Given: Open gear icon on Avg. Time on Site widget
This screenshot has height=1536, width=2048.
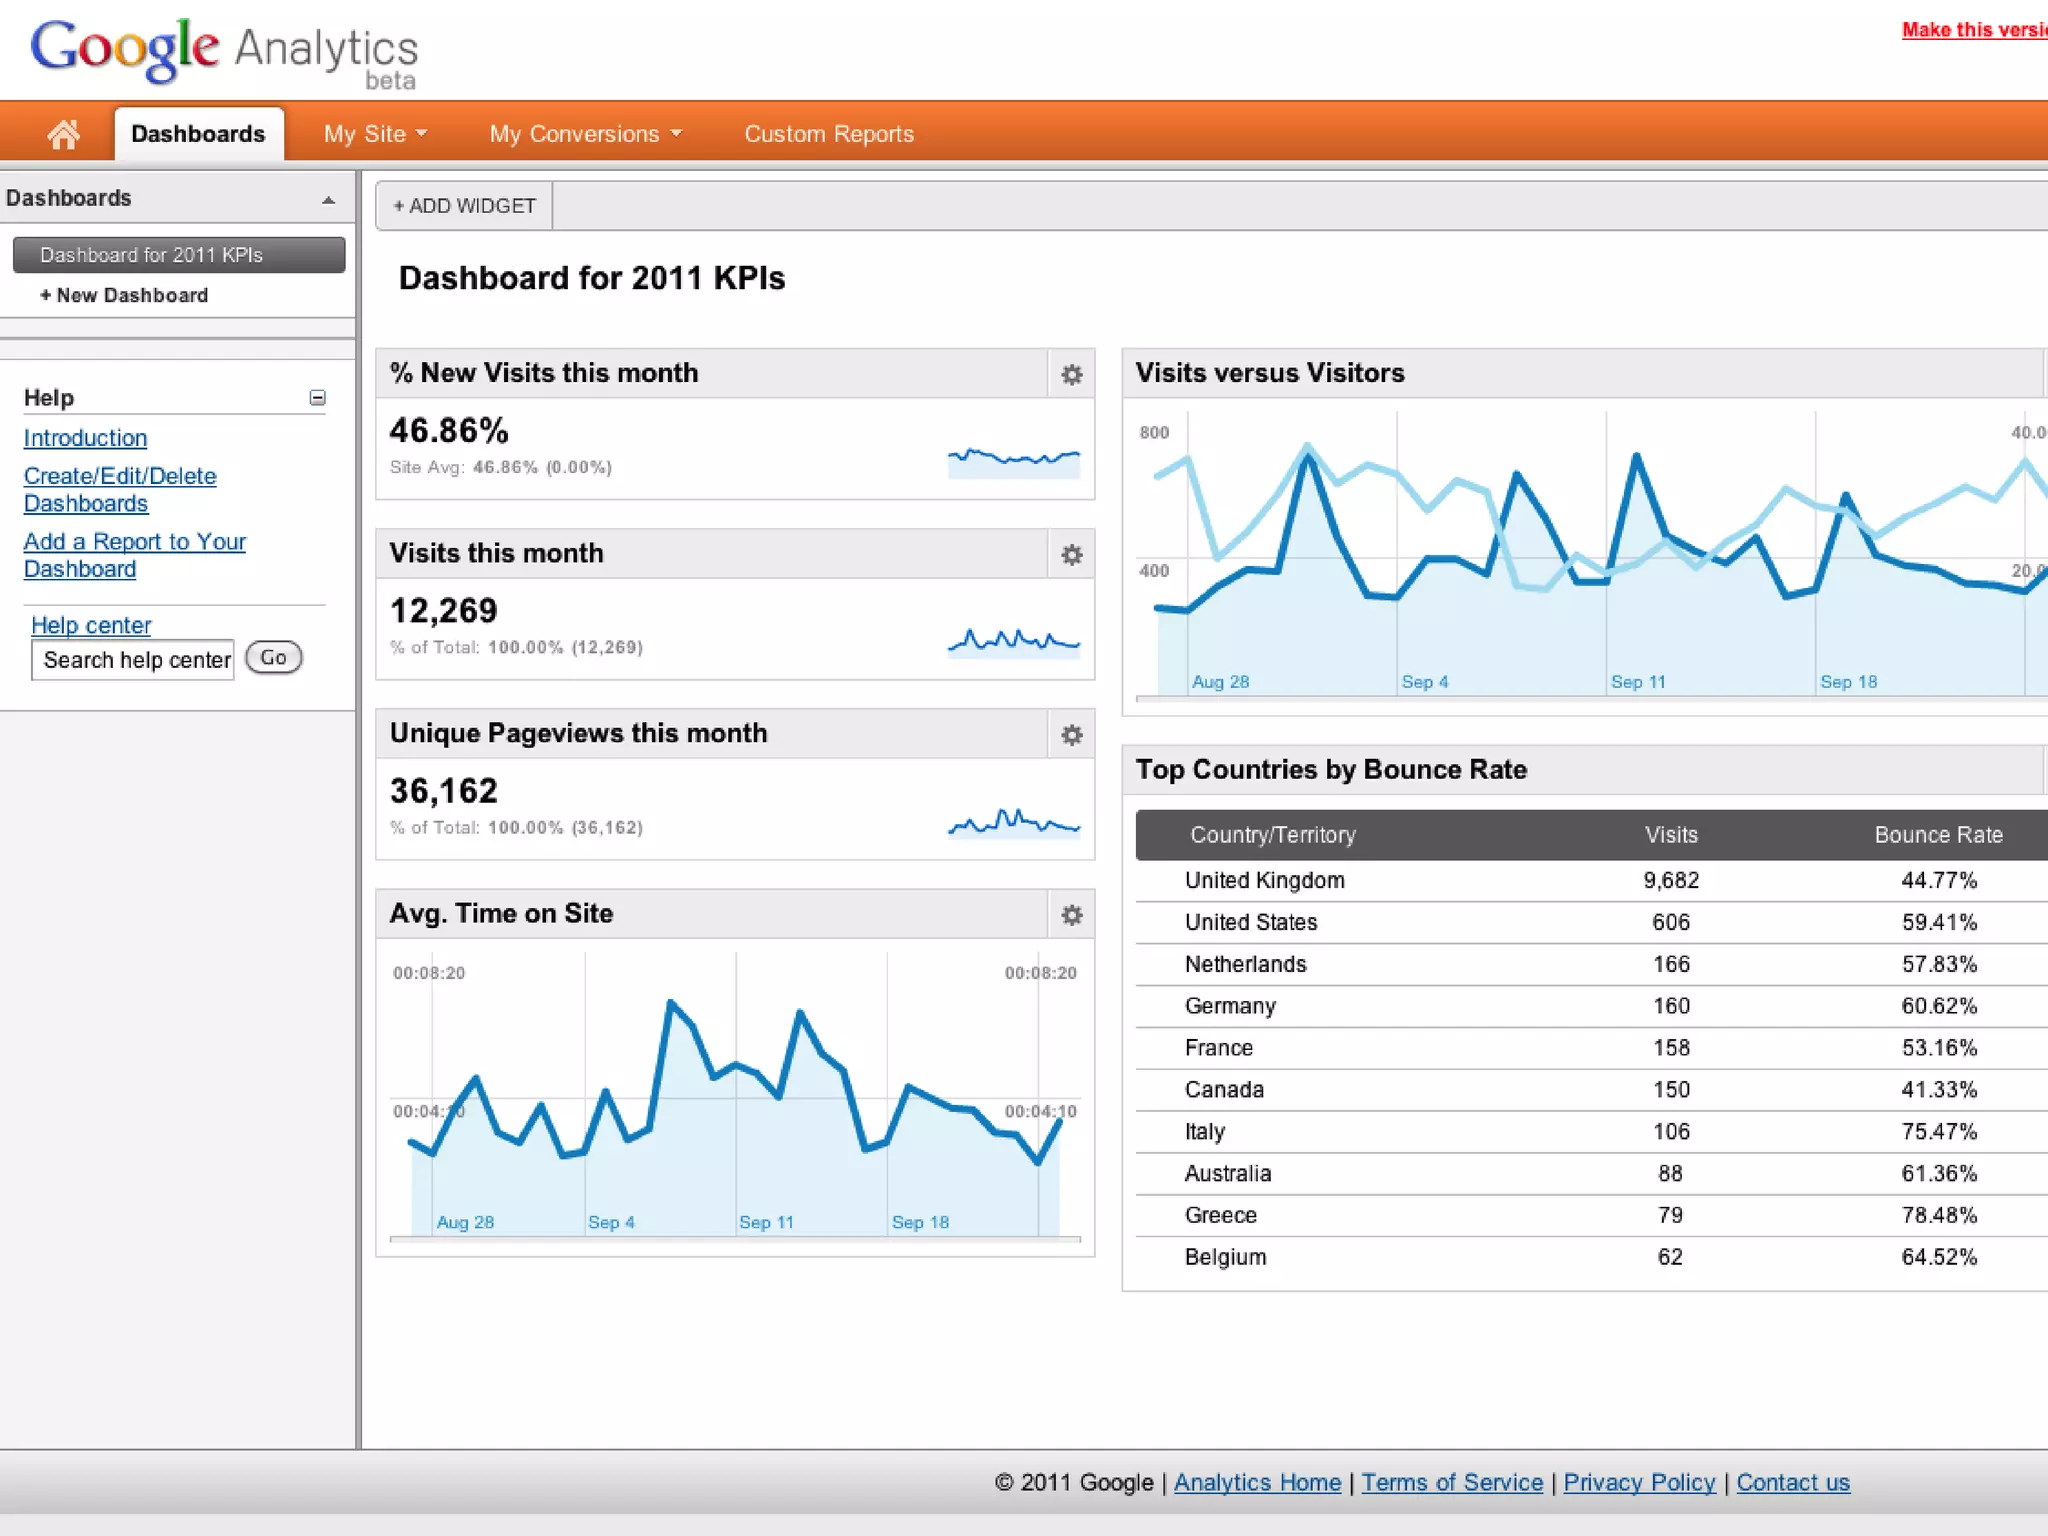Looking at the screenshot, I should point(1071,915).
